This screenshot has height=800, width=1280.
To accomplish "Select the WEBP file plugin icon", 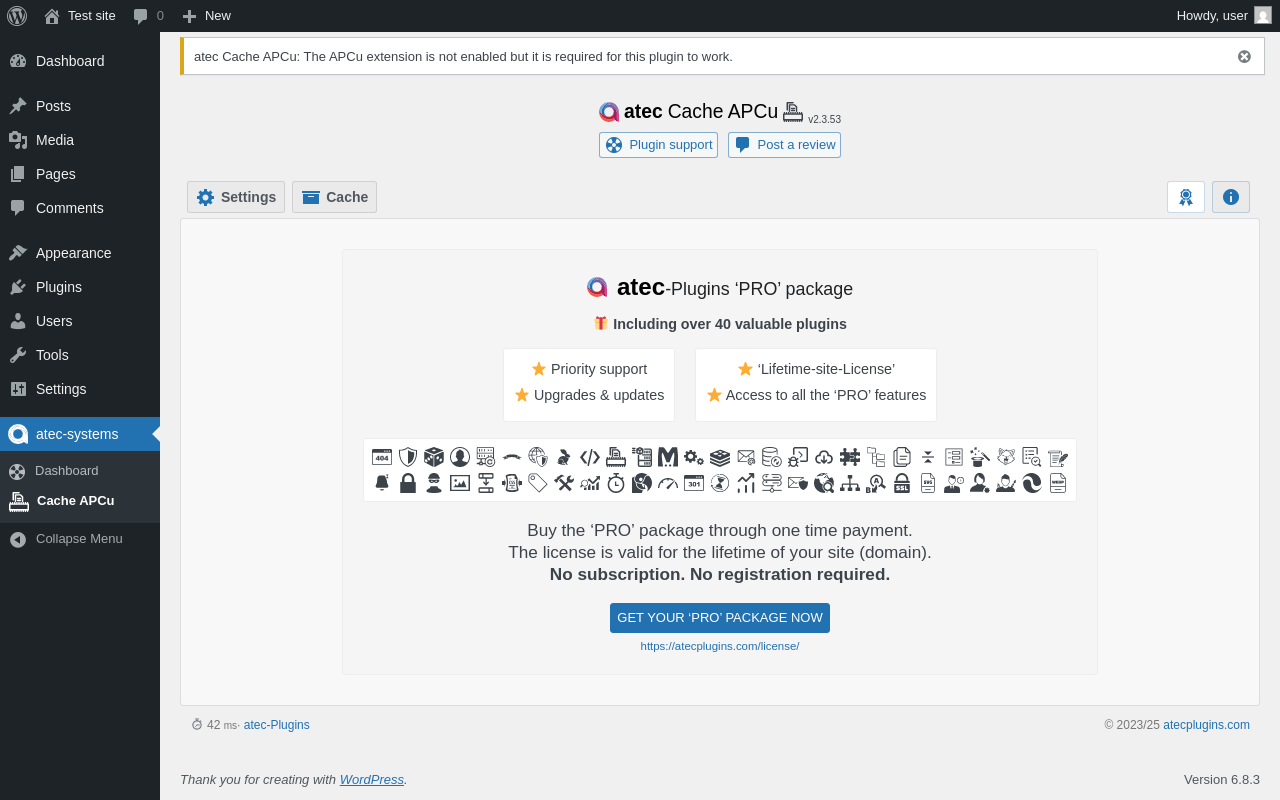I will coord(1058,483).
